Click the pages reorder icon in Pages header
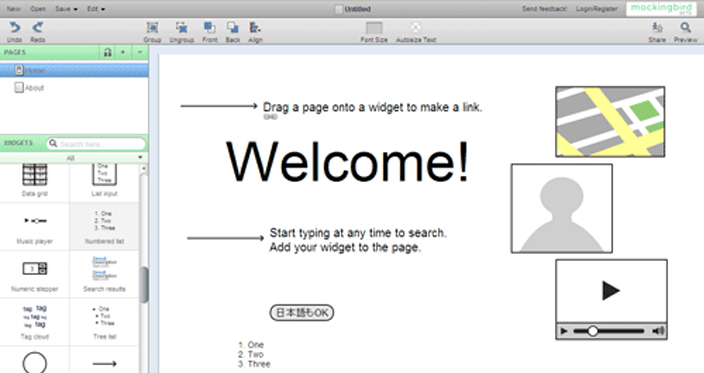This screenshot has height=373, width=704. [x=107, y=53]
